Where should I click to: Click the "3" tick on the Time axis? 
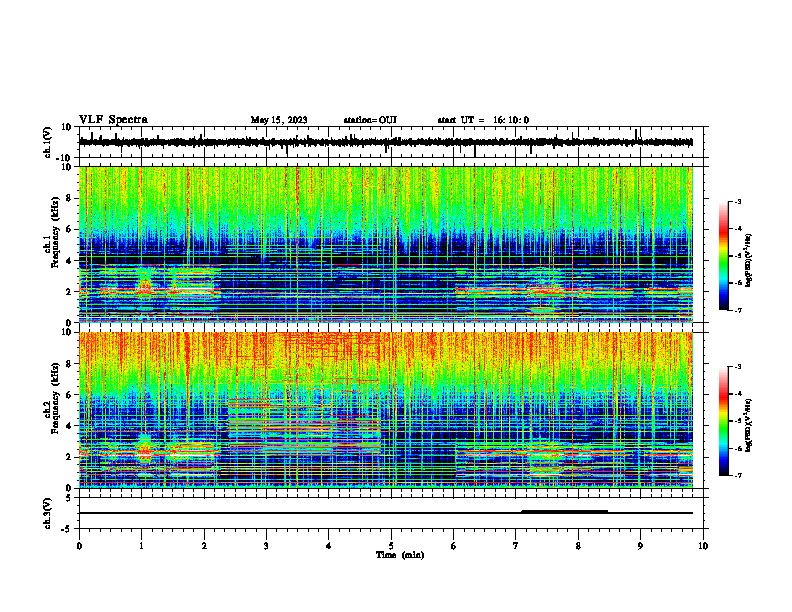(x=266, y=545)
